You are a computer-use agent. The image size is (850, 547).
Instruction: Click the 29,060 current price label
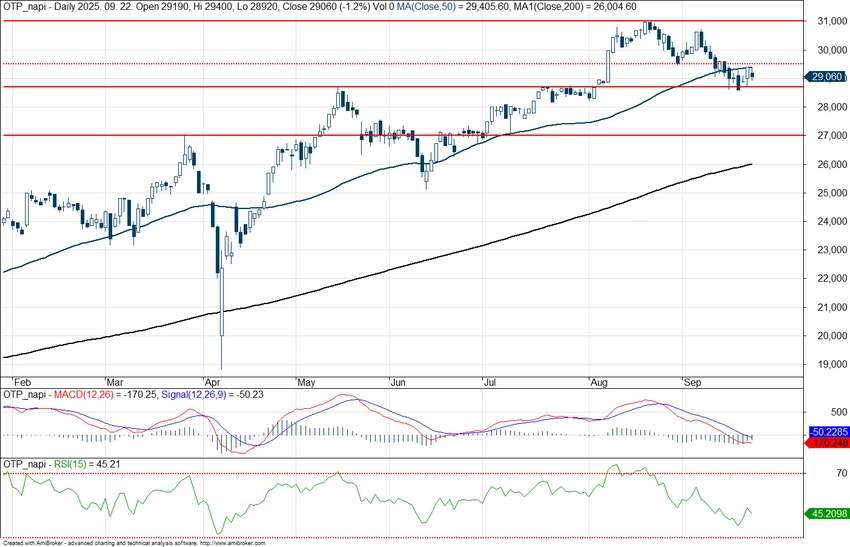click(x=828, y=77)
